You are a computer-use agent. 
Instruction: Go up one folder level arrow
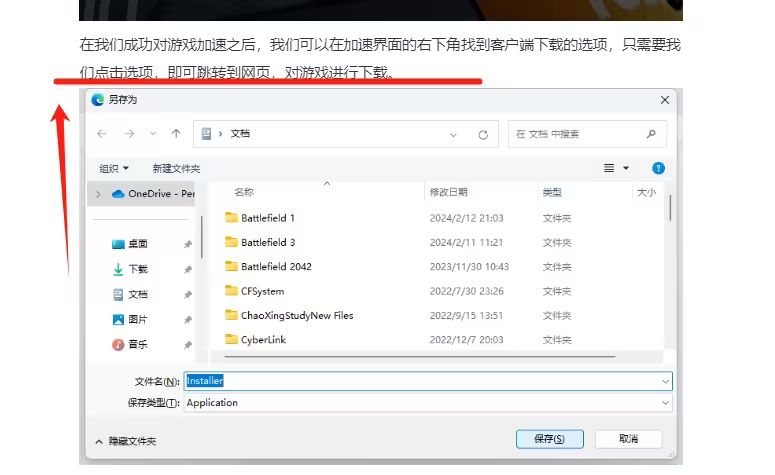(x=176, y=133)
